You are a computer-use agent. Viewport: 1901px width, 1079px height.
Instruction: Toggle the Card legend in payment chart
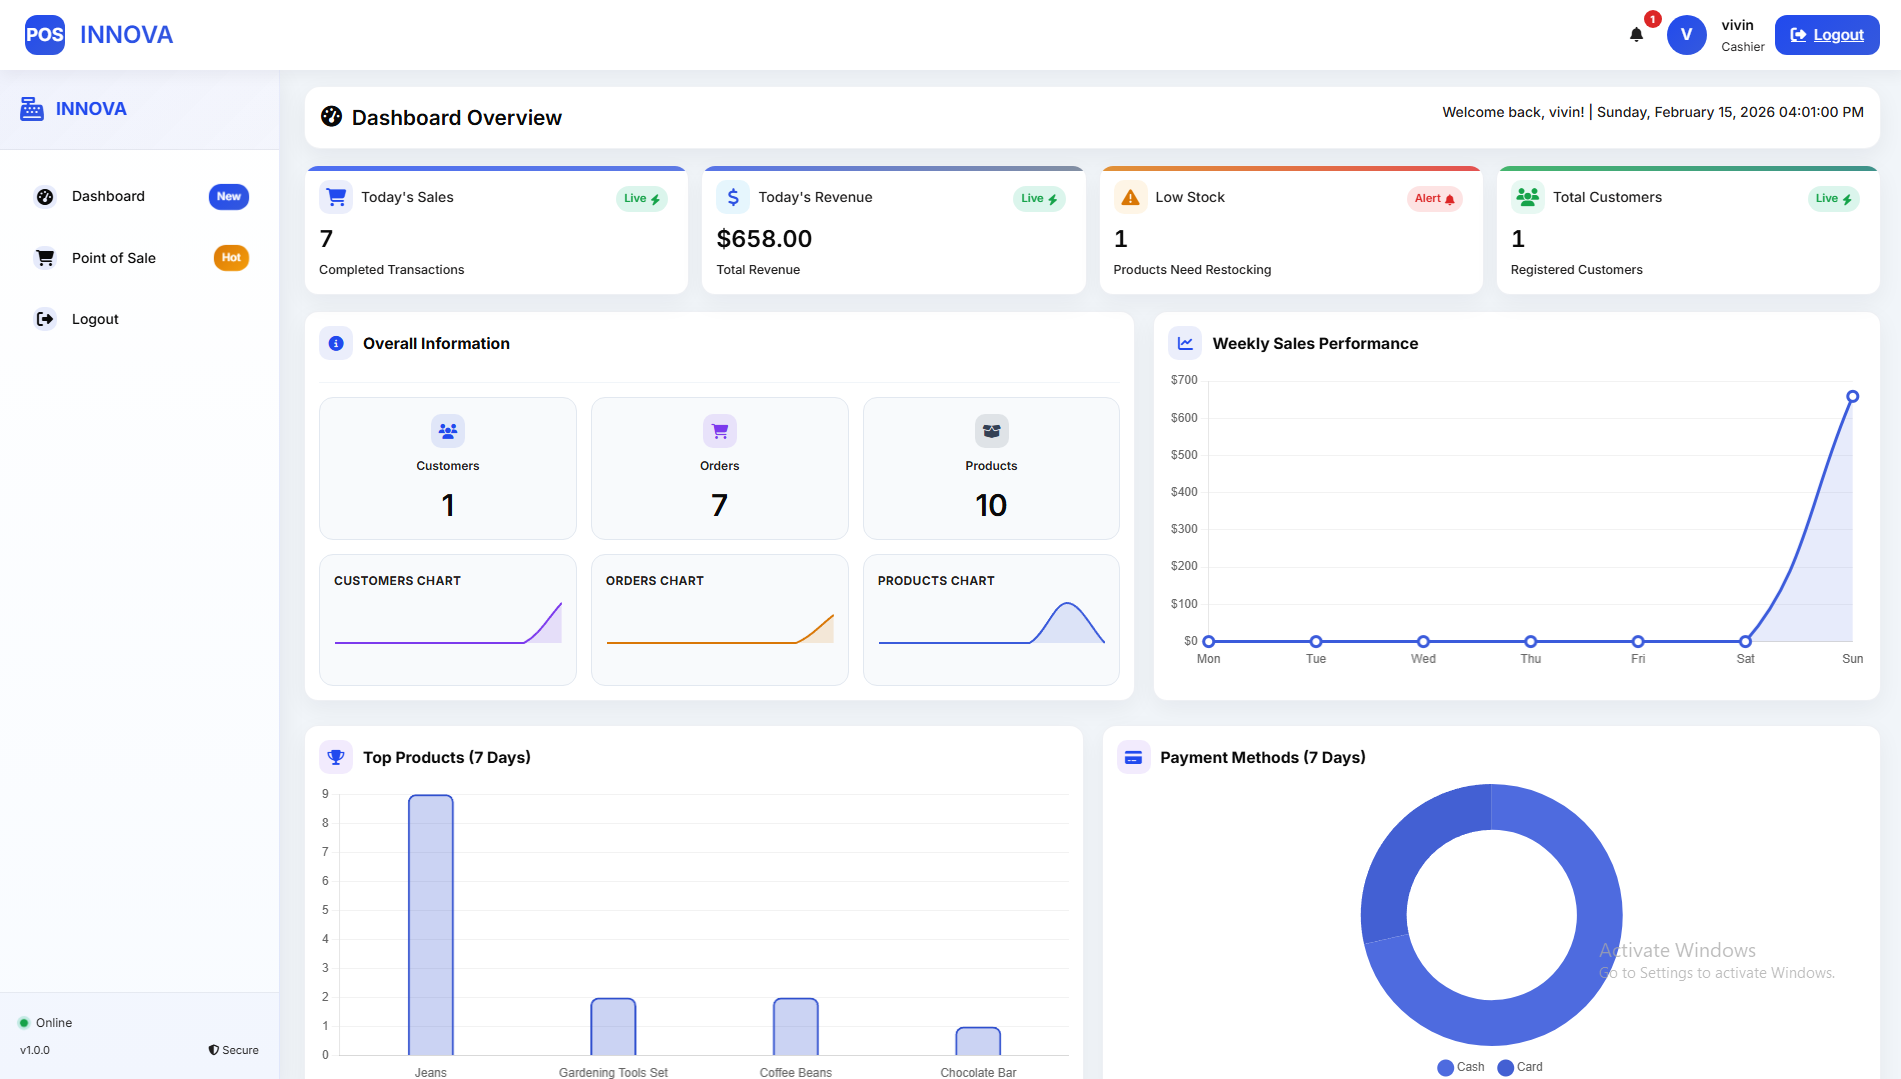tap(1520, 1067)
